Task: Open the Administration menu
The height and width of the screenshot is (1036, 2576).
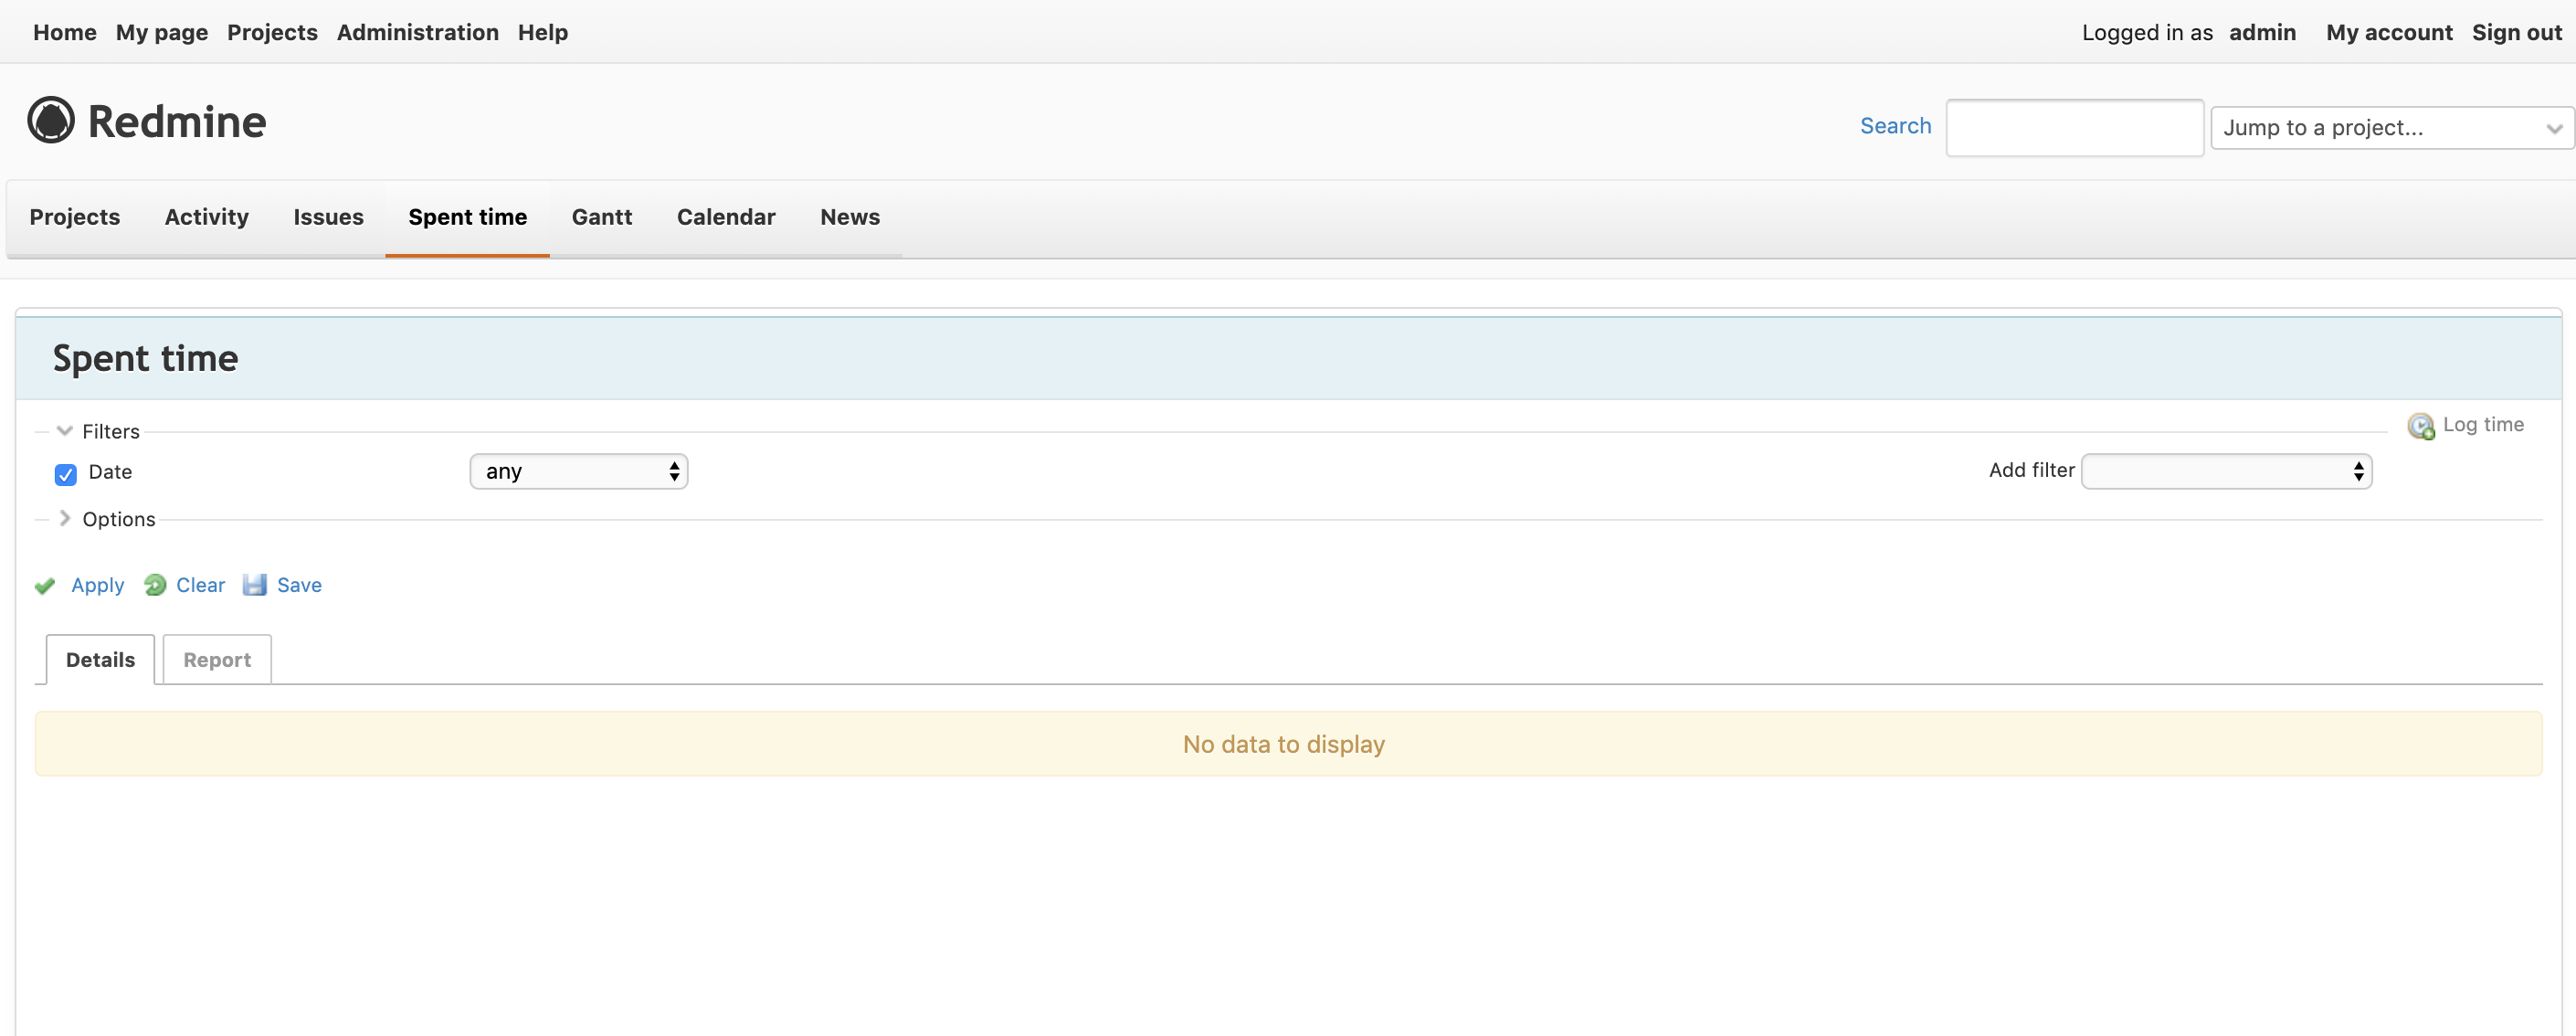Action: (417, 32)
